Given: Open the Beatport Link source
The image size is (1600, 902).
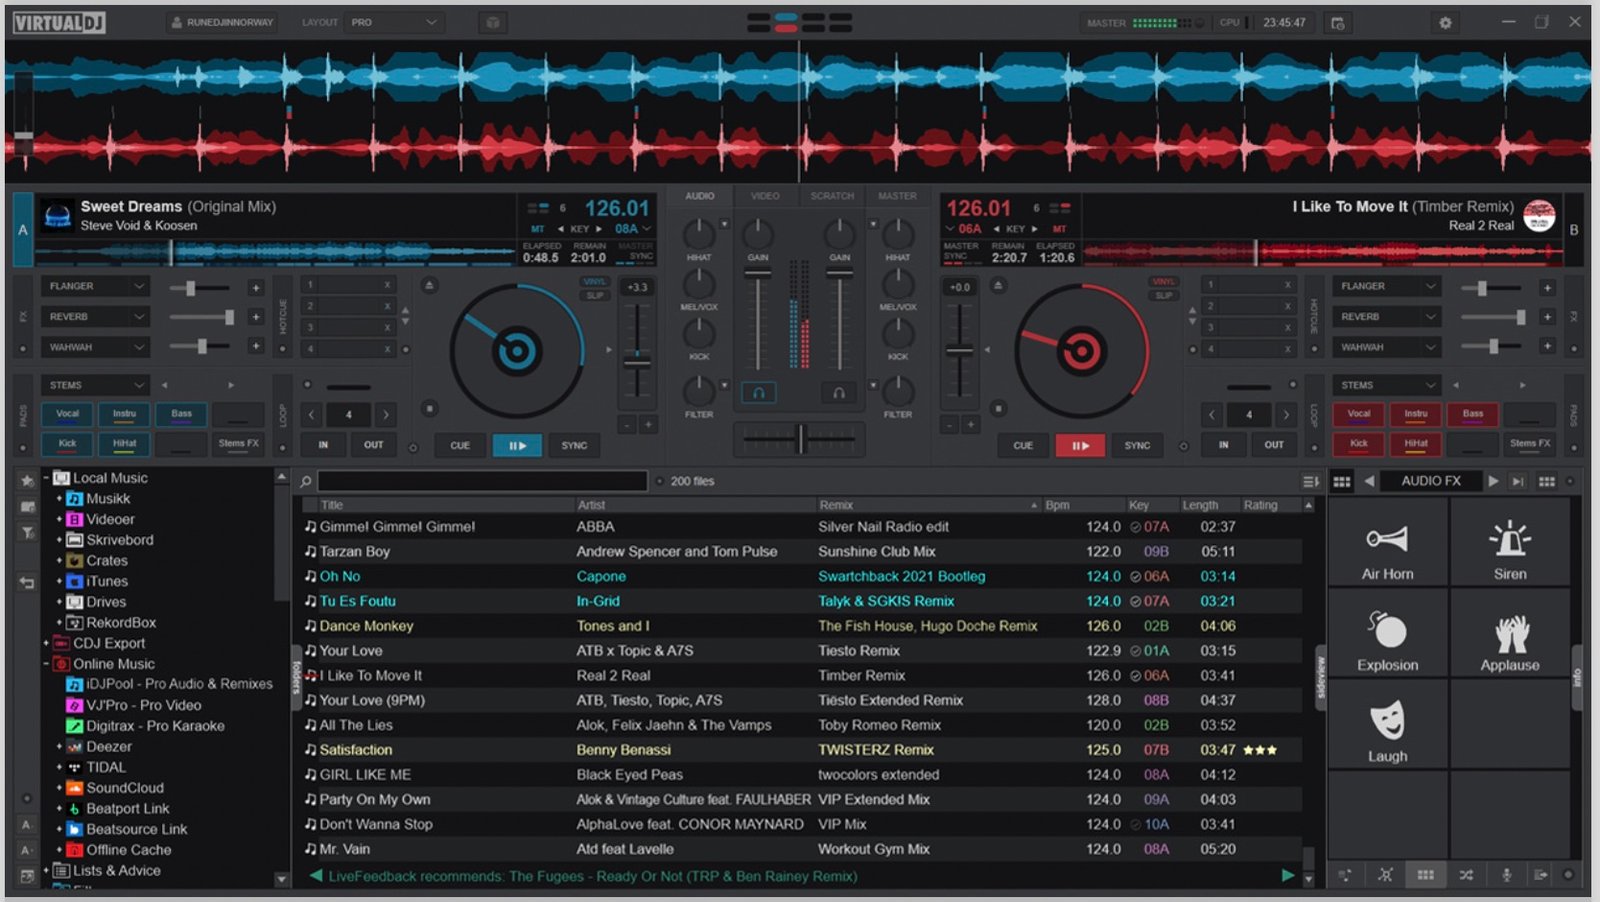Looking at the screenshot, I should [127, 808].
